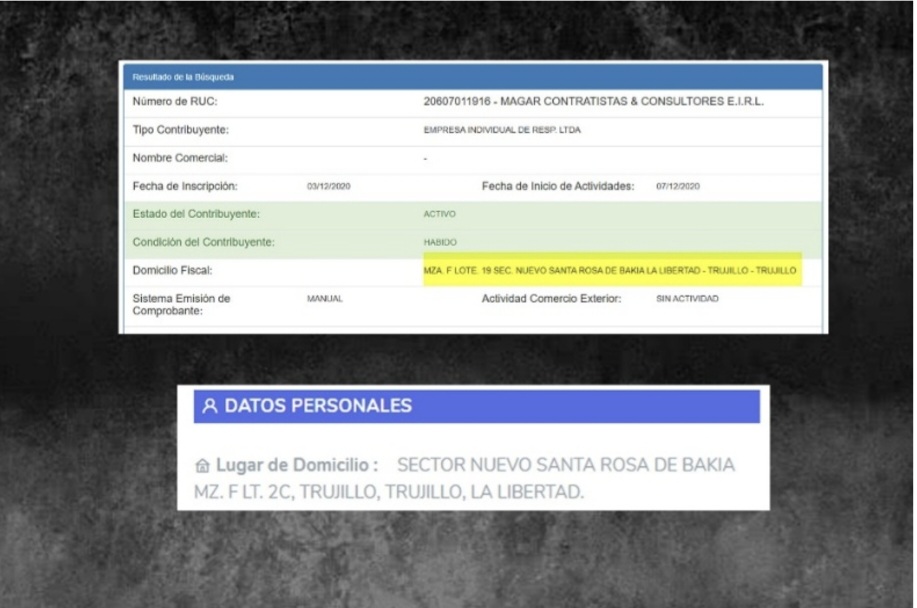
Task: Select the inscription date 03/12/2020
Action: (328, 187)
